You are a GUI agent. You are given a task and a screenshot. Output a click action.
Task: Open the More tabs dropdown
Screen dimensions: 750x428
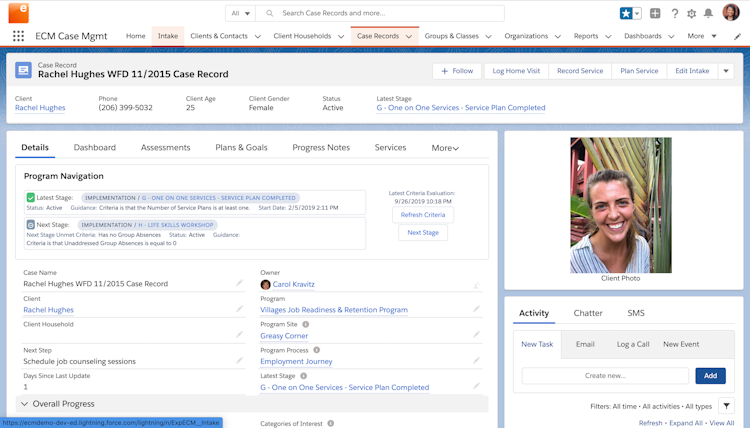coord(445,148)
